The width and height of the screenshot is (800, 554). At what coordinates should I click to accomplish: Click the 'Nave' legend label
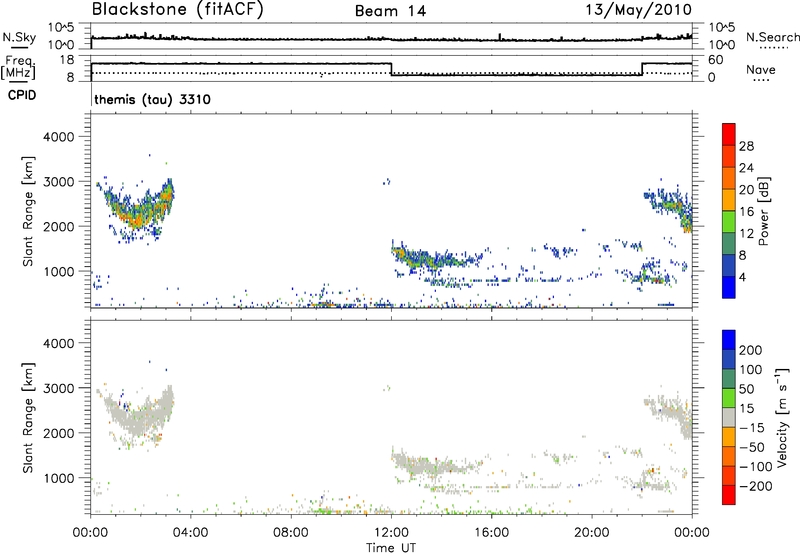(761, 70)
